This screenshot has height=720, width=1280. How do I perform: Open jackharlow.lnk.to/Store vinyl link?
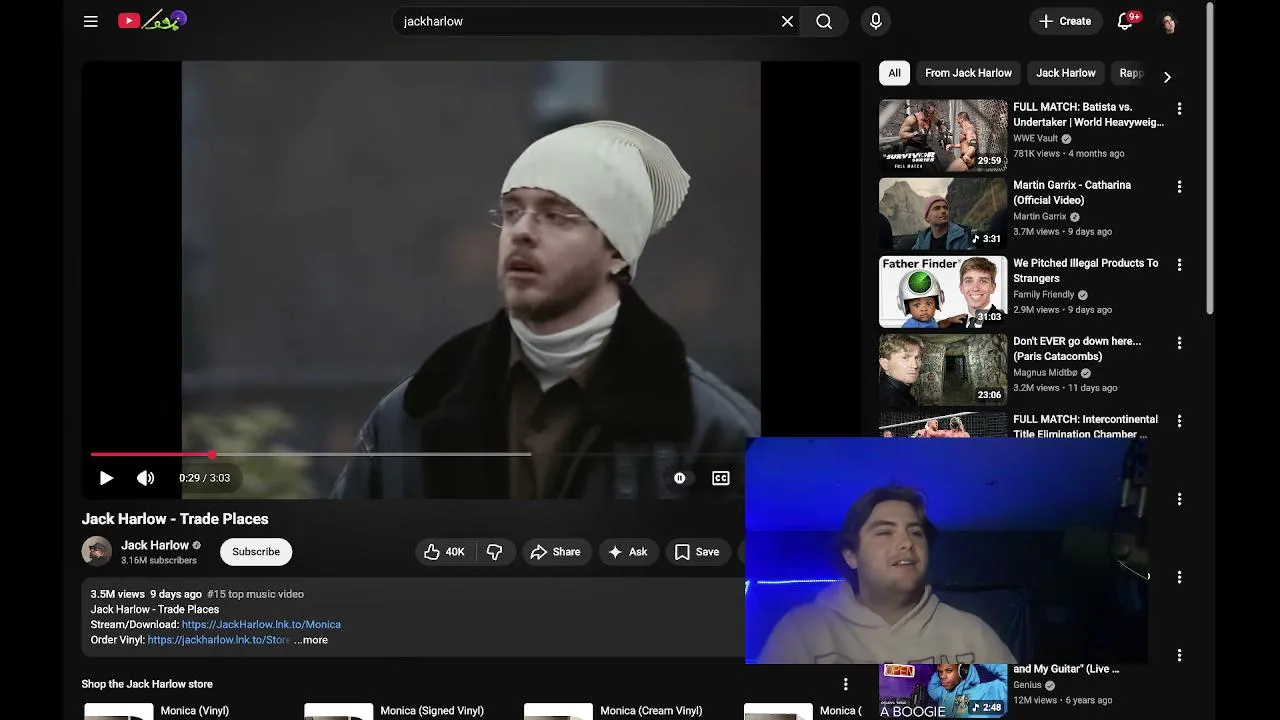(219, 640)
